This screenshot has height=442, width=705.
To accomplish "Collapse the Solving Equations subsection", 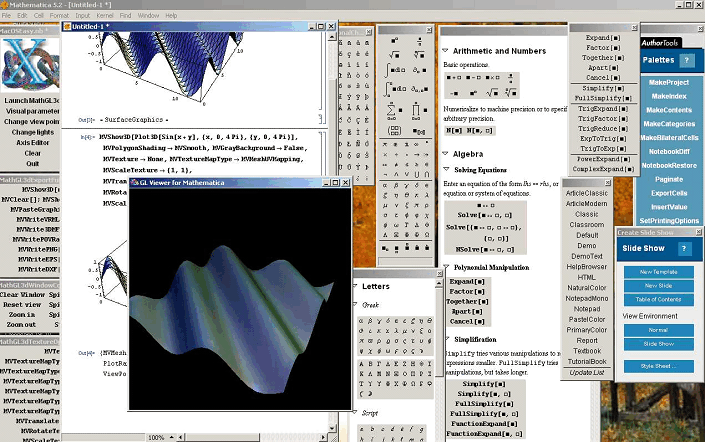I will 446,170.
